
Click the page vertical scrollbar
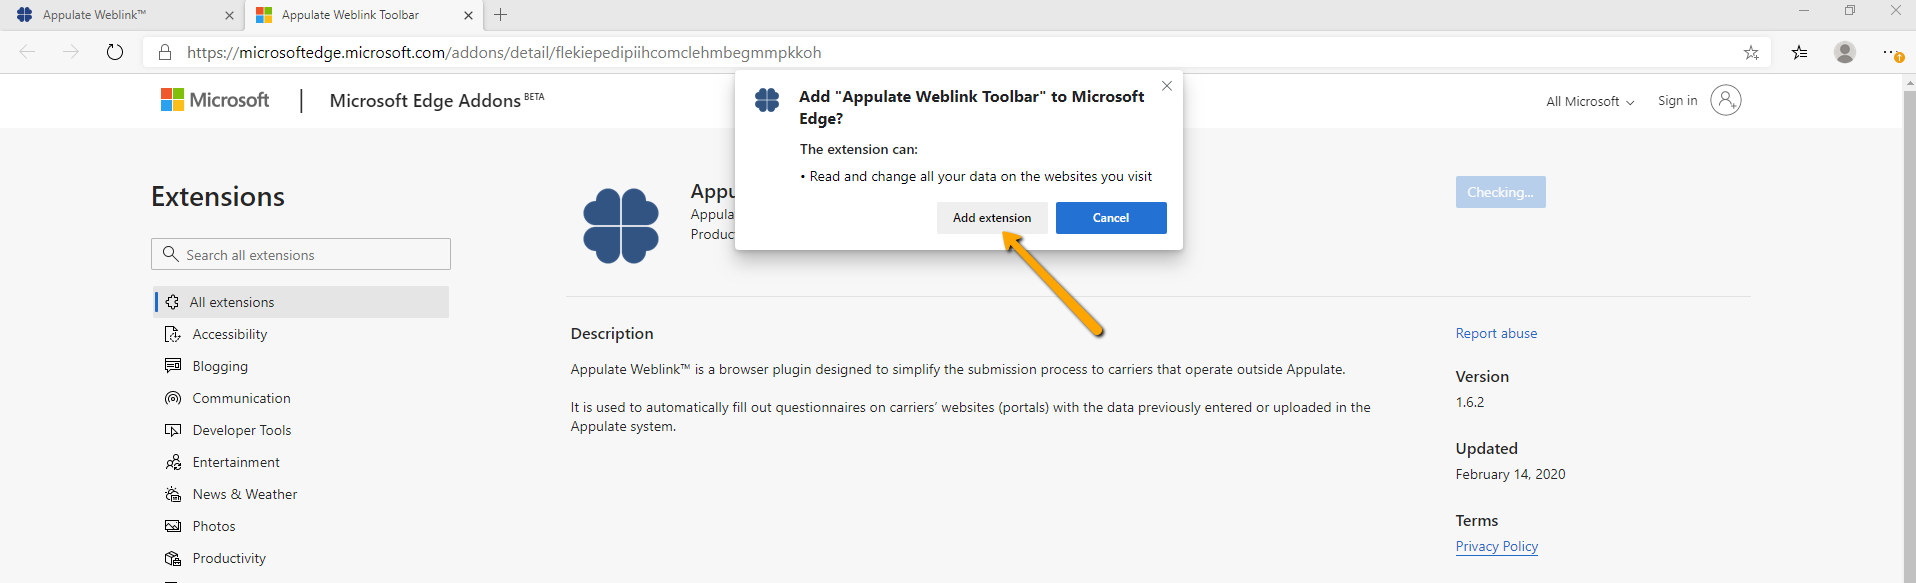[x=1909, y=330]
